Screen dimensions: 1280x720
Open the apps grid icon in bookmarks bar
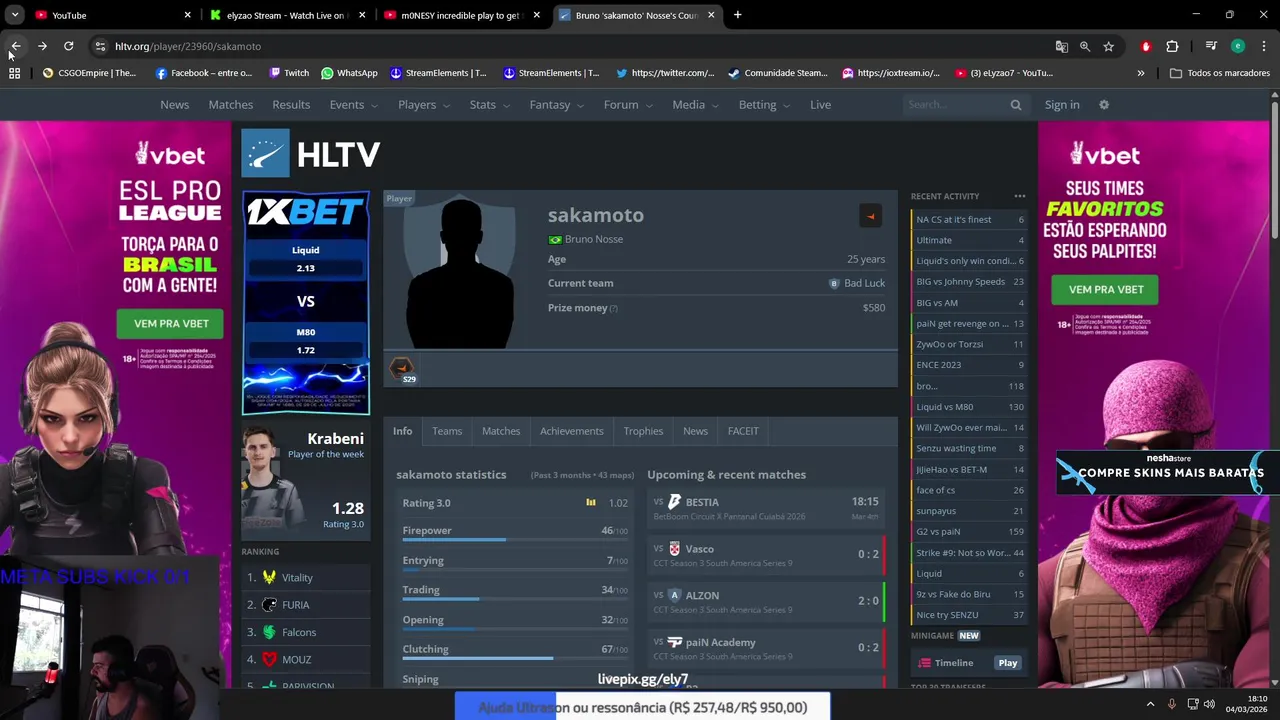[x=14, y=73]
